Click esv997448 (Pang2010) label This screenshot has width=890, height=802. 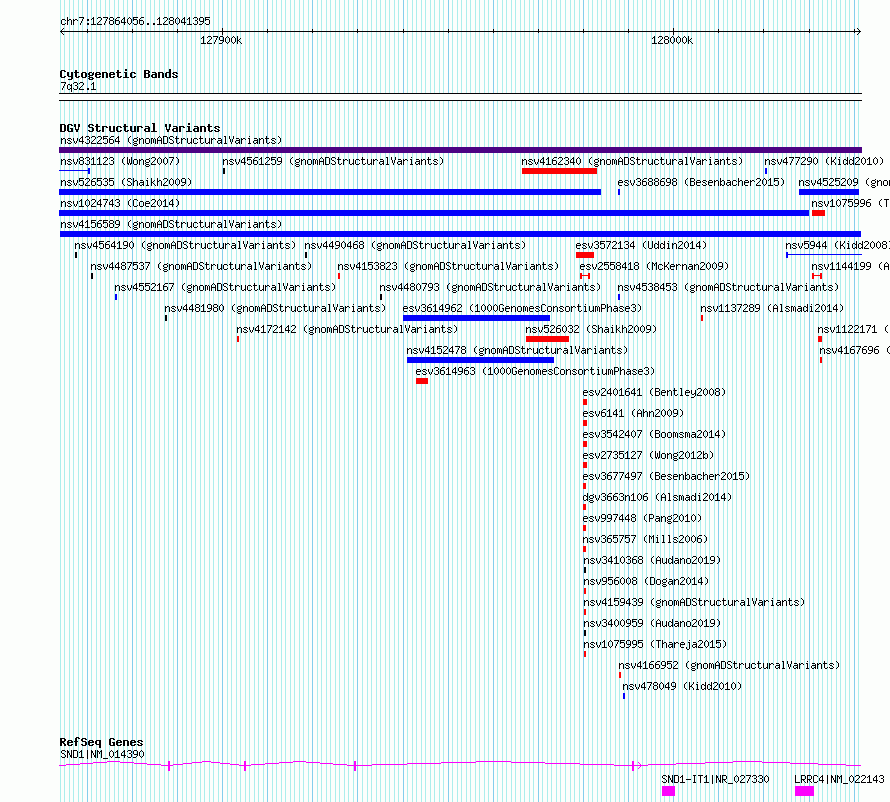click(x=643, y=518)
